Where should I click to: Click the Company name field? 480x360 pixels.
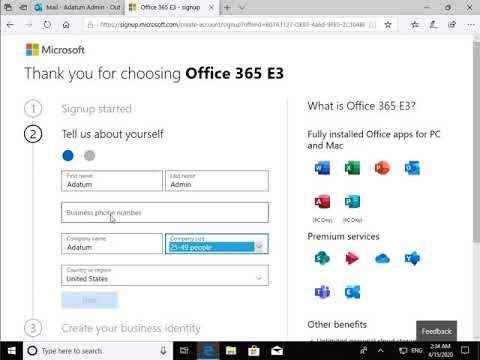pos(112,244)
